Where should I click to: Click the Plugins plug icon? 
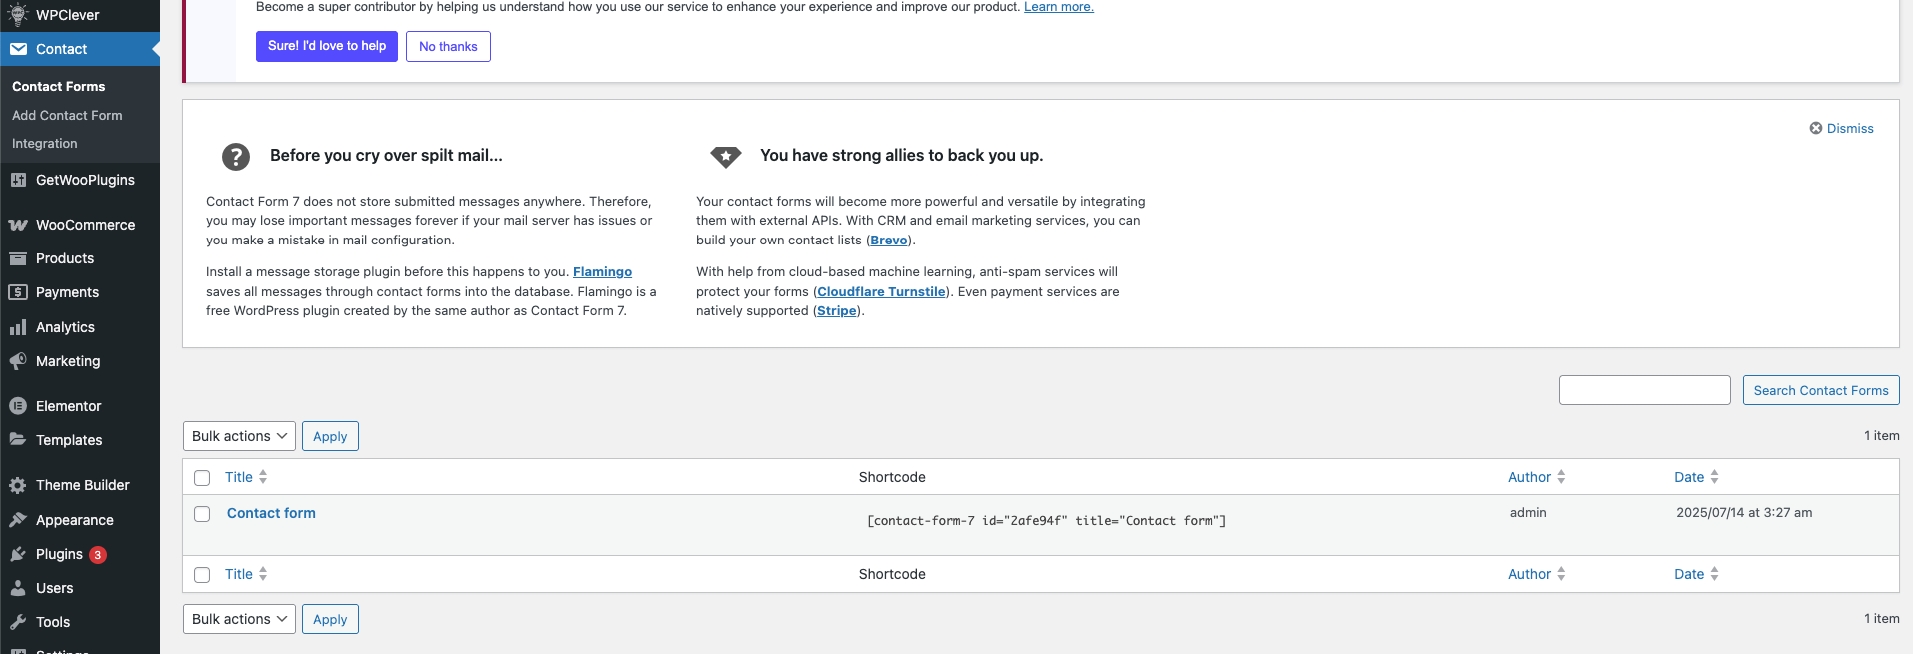pos(18,554)
